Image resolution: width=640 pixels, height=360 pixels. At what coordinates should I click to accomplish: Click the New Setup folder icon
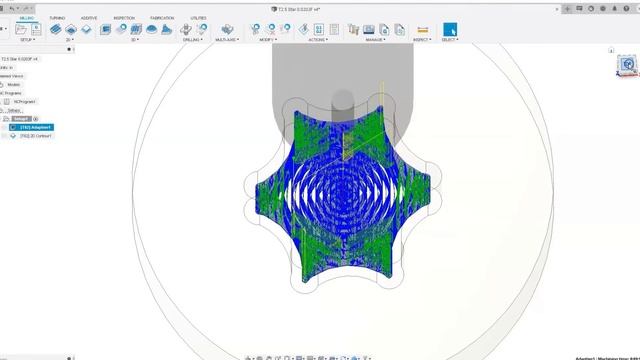tap(21, 29)
